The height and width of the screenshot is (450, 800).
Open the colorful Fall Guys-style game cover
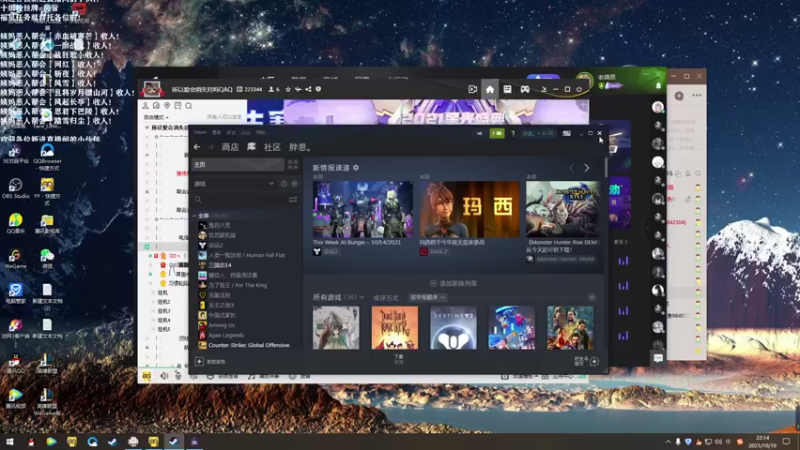[512, 328]
